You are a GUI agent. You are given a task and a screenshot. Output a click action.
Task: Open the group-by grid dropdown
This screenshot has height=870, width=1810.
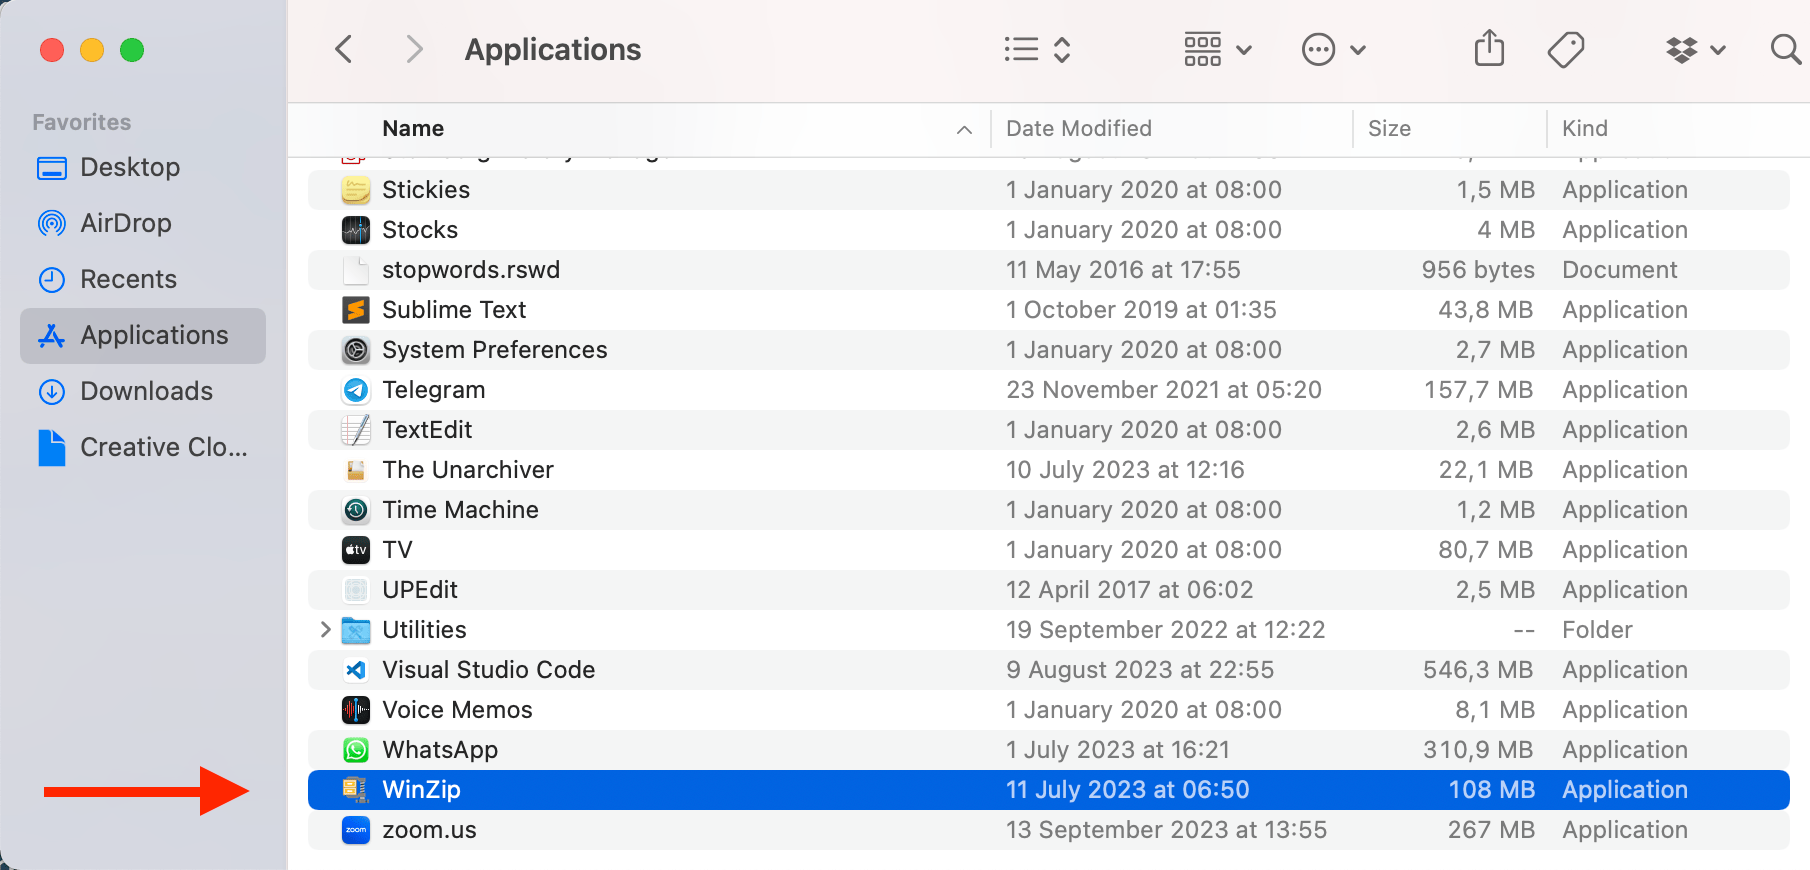[x=1218, y=49]
